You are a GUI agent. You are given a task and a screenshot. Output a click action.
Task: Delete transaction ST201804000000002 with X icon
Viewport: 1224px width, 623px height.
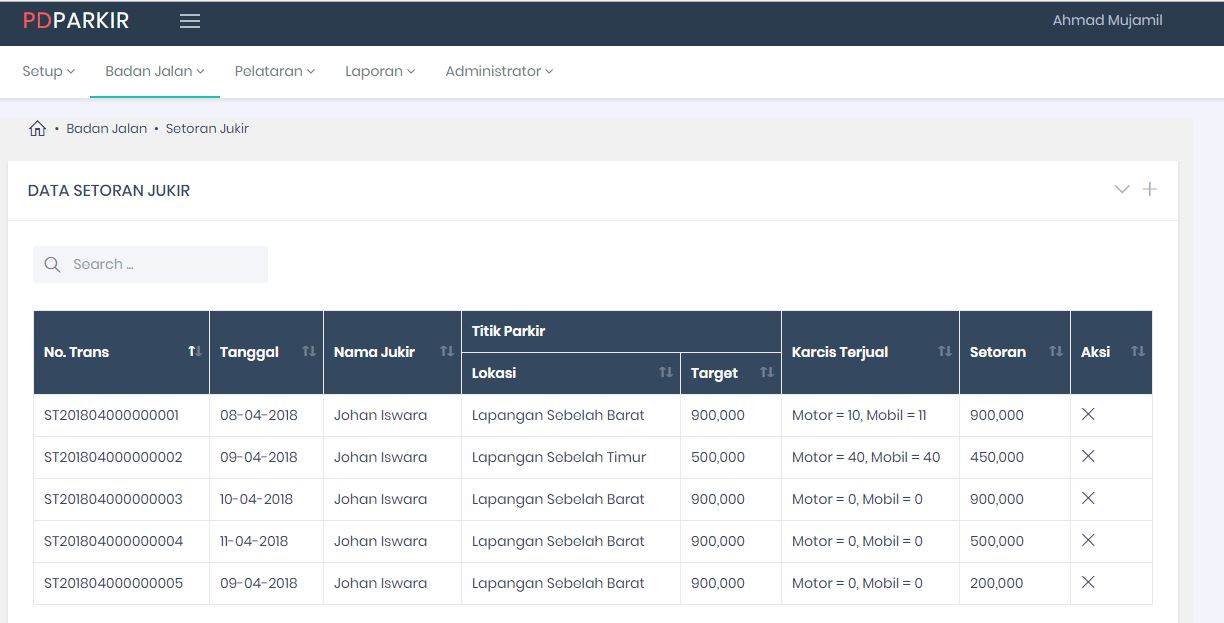point(1088,456)
